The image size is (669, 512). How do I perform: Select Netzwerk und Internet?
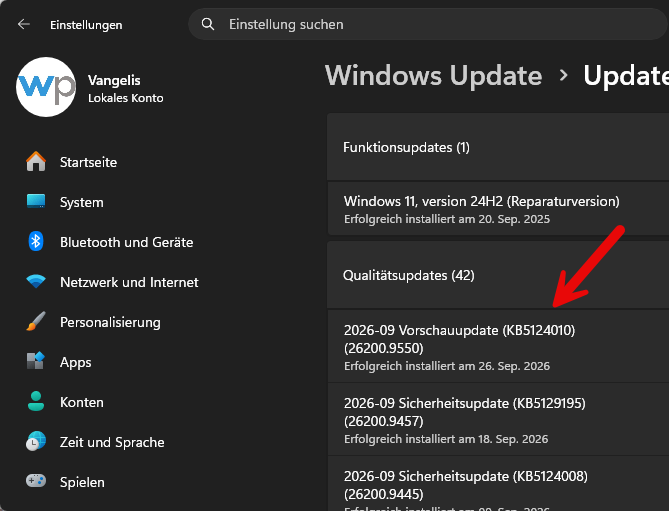coord(129,282)
